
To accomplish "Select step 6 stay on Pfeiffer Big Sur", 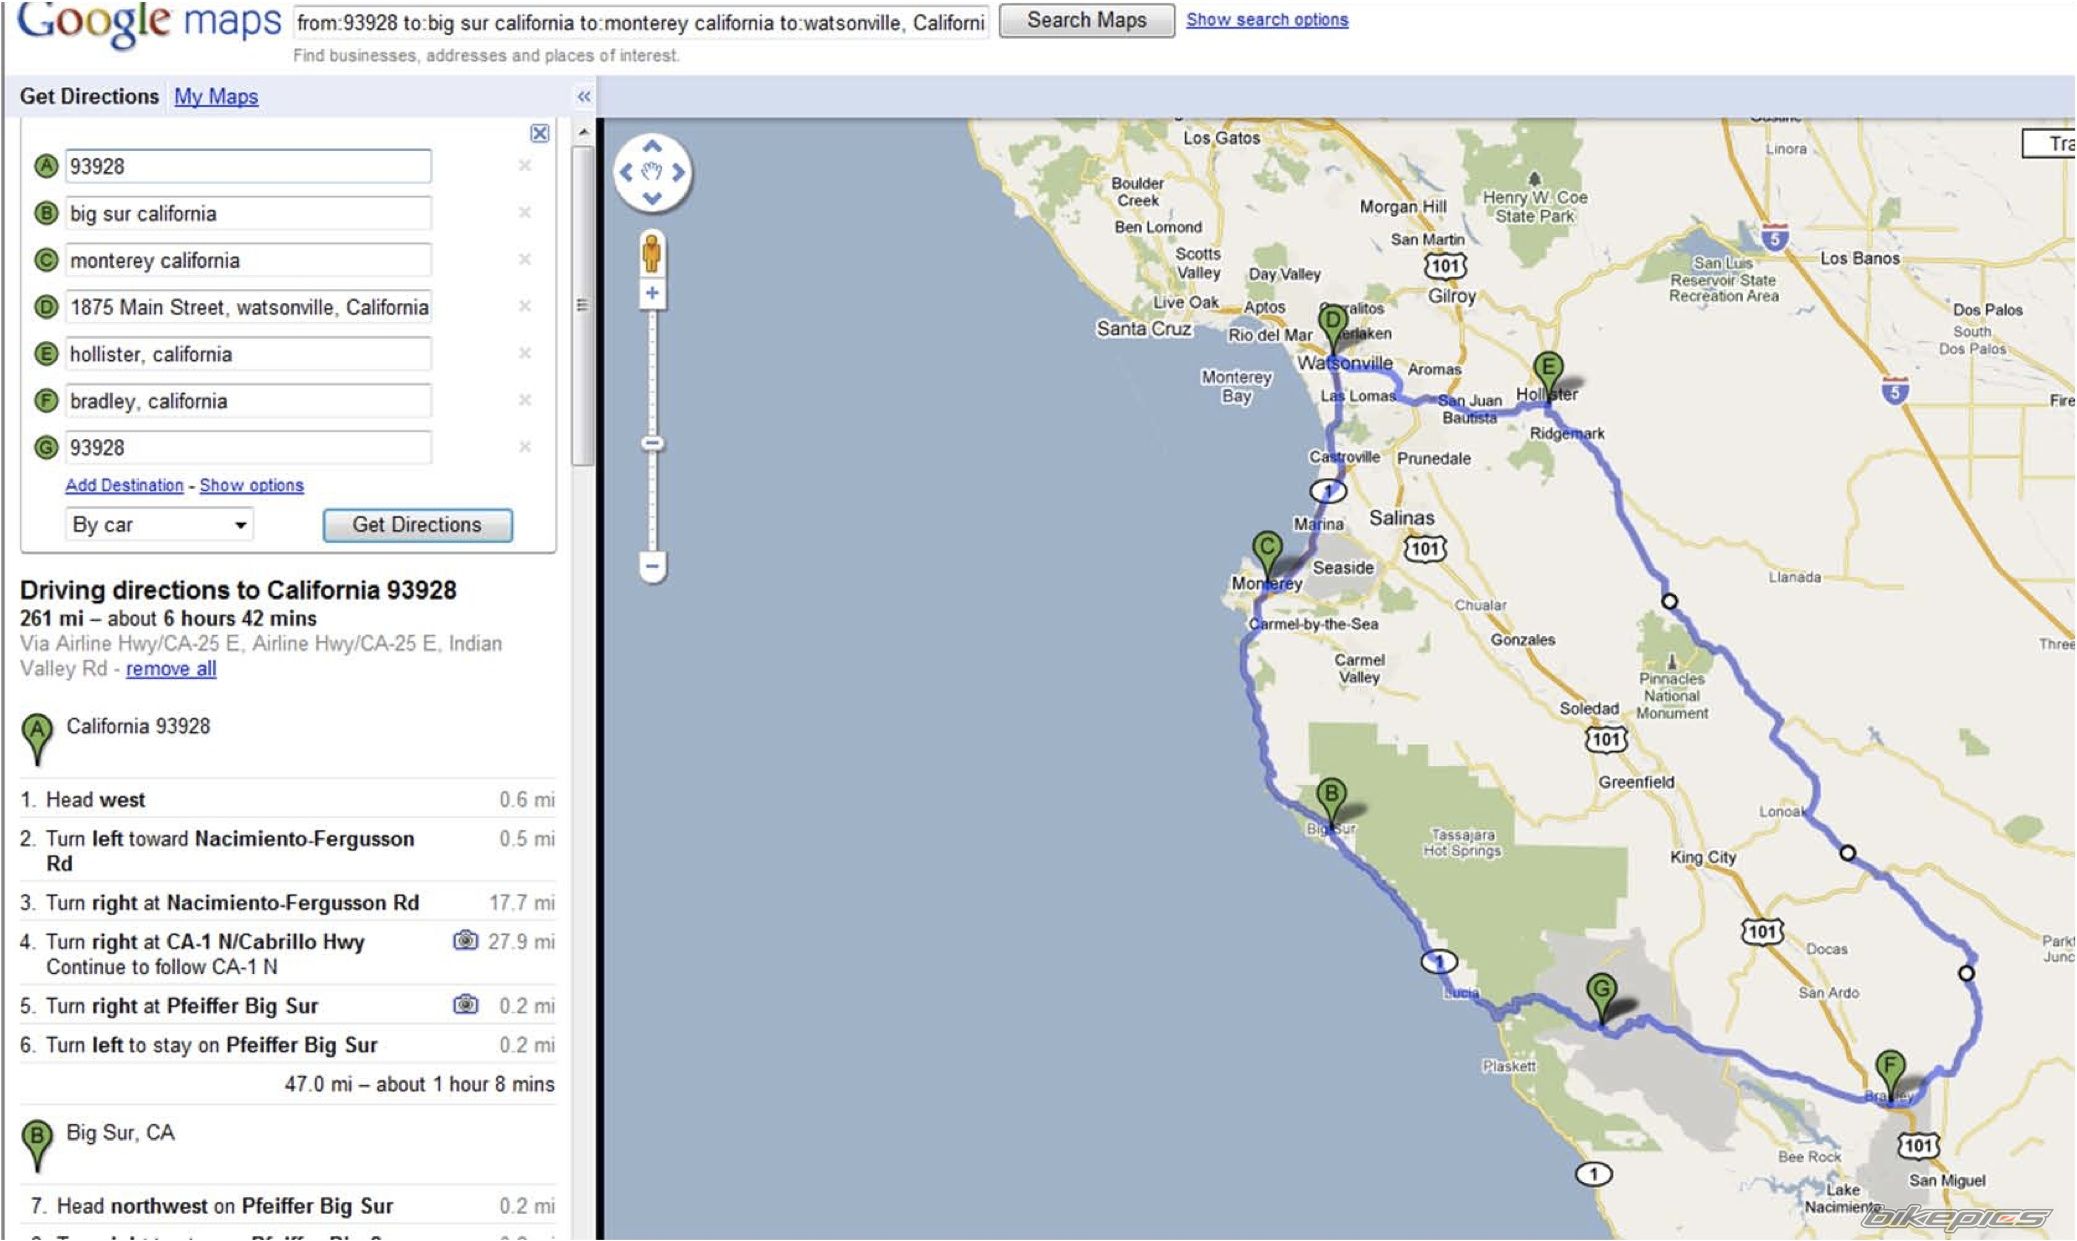I will pos(287,1044).
